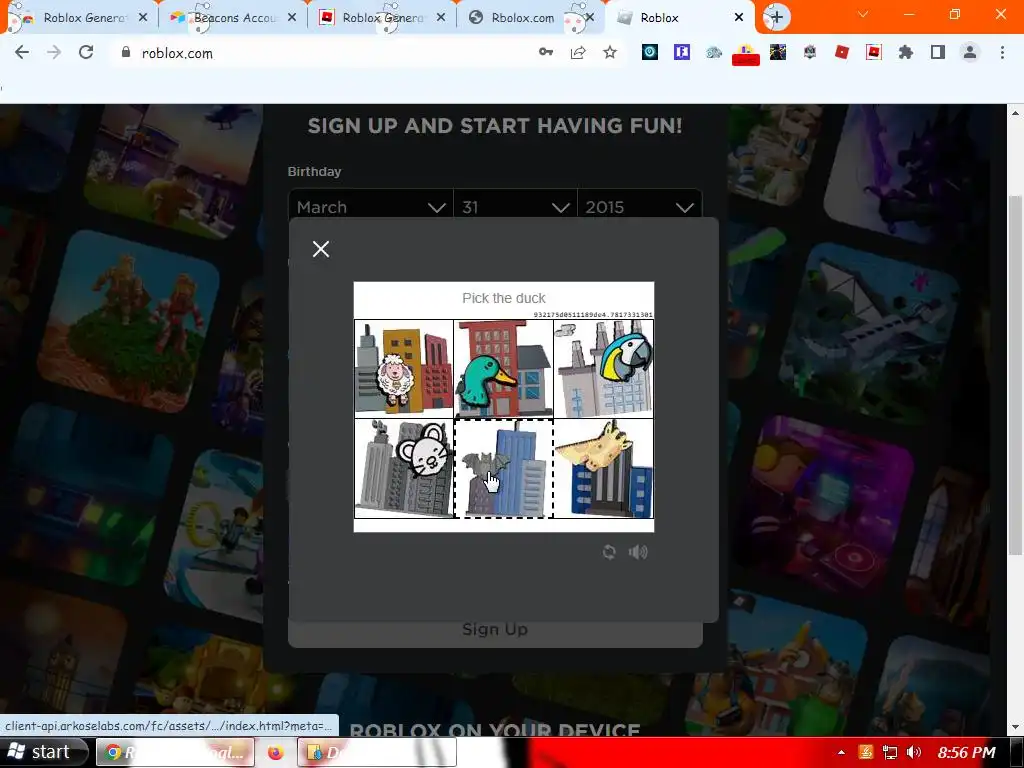Open the Chrome profile avatar icon
This screenshot has height=768, width=1024.
pyautogui.click(x=970, y=52)
